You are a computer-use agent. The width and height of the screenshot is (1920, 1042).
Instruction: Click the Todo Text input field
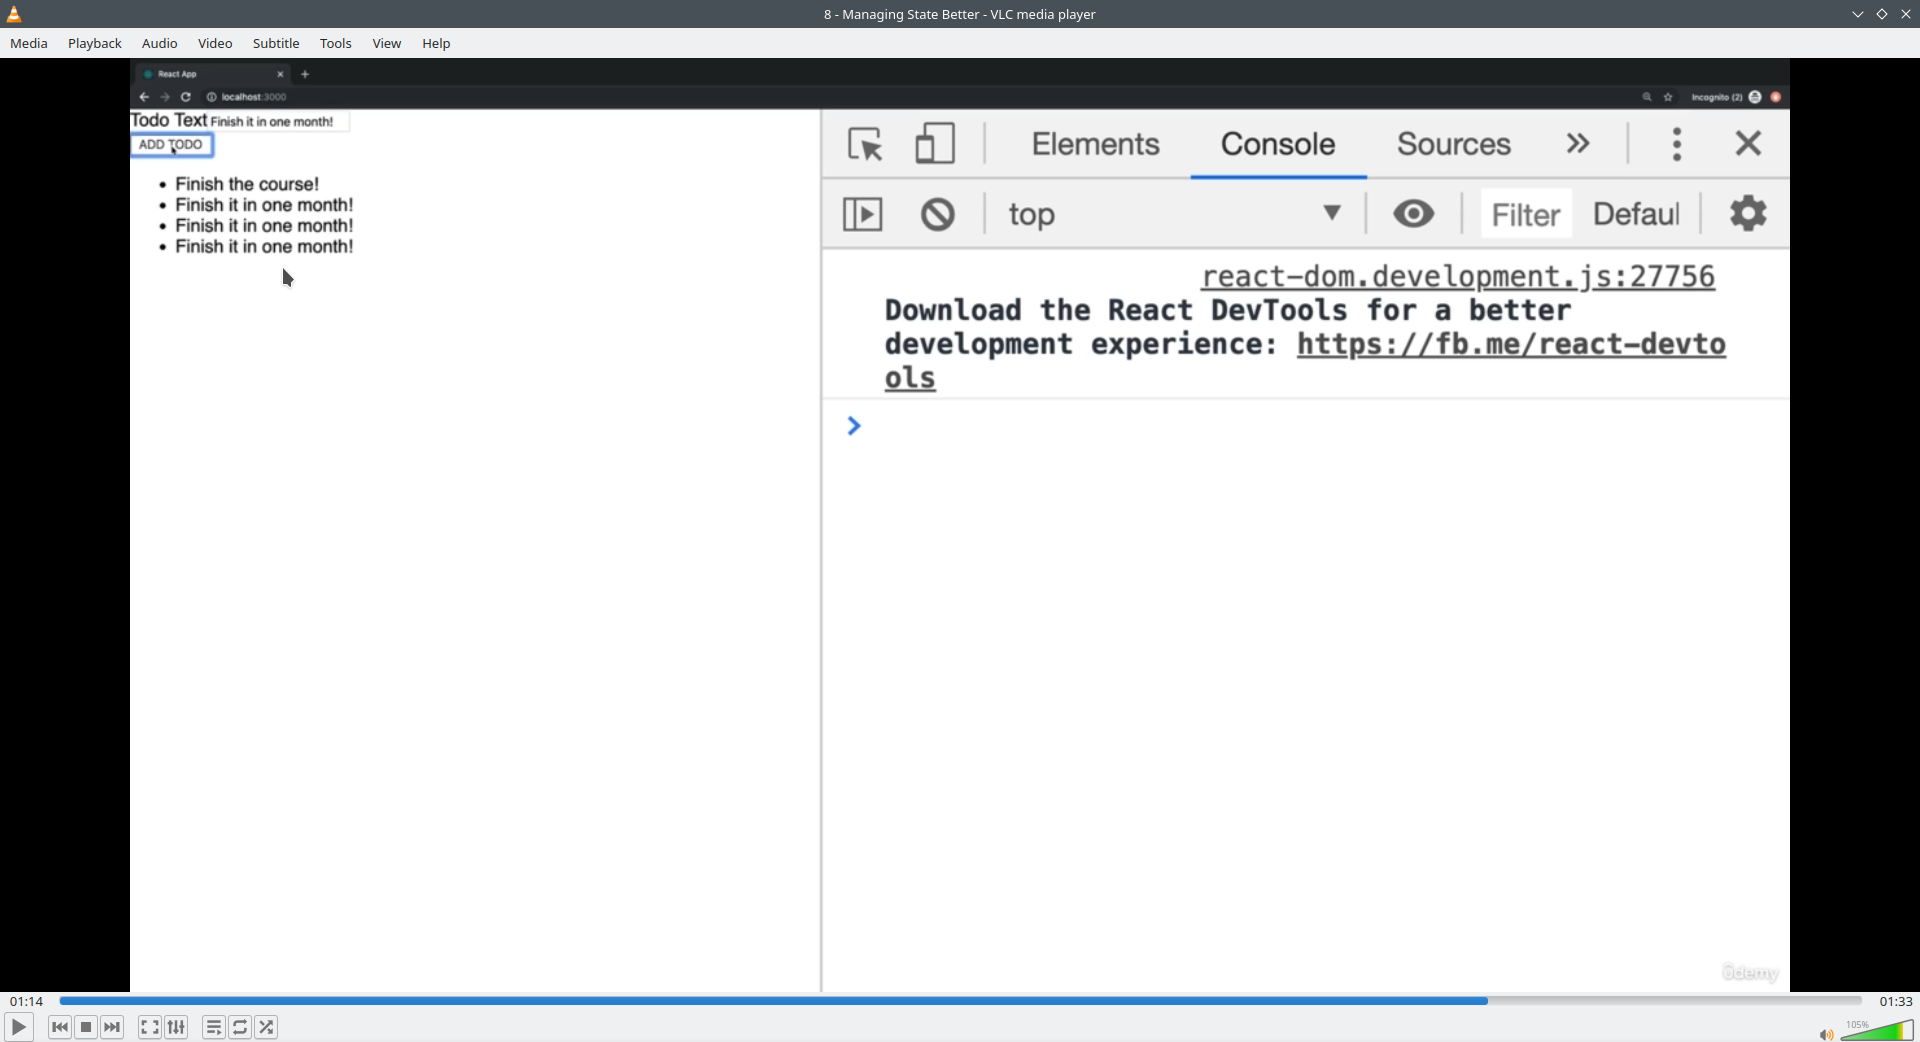pyautogui.click(x=279, y=121)
